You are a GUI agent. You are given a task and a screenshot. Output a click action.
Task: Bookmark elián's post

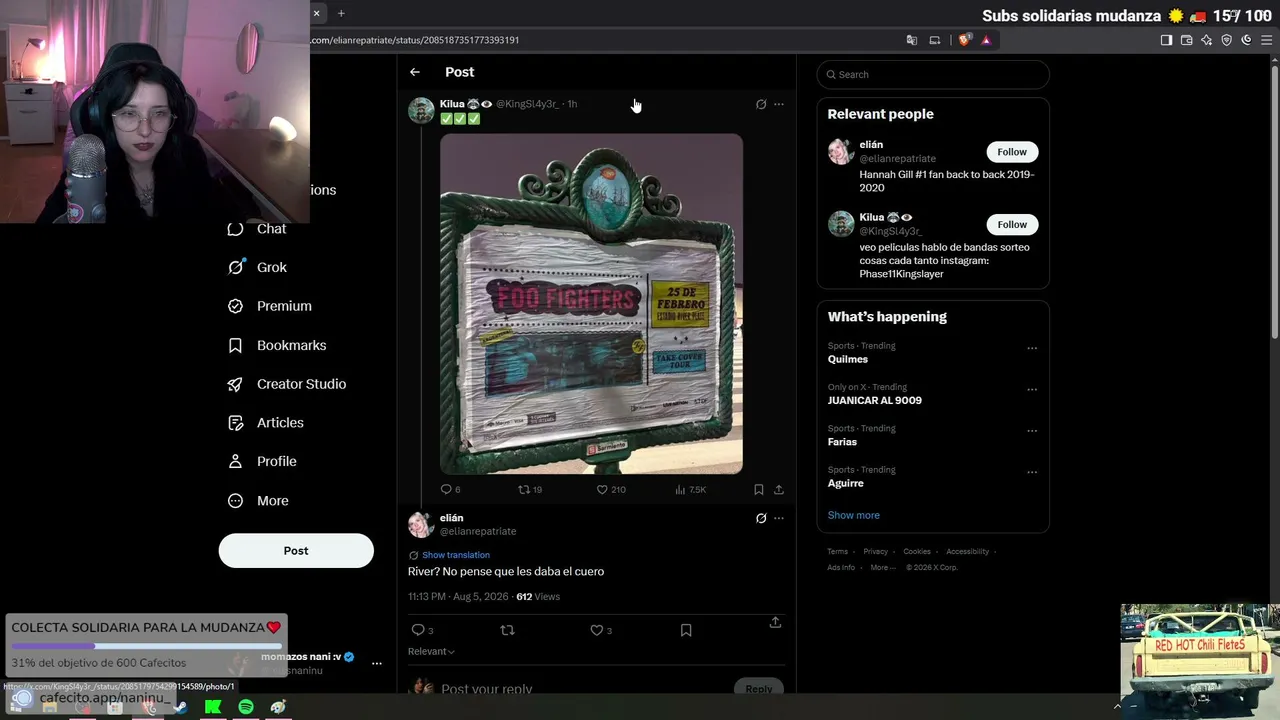click(686, 630)
